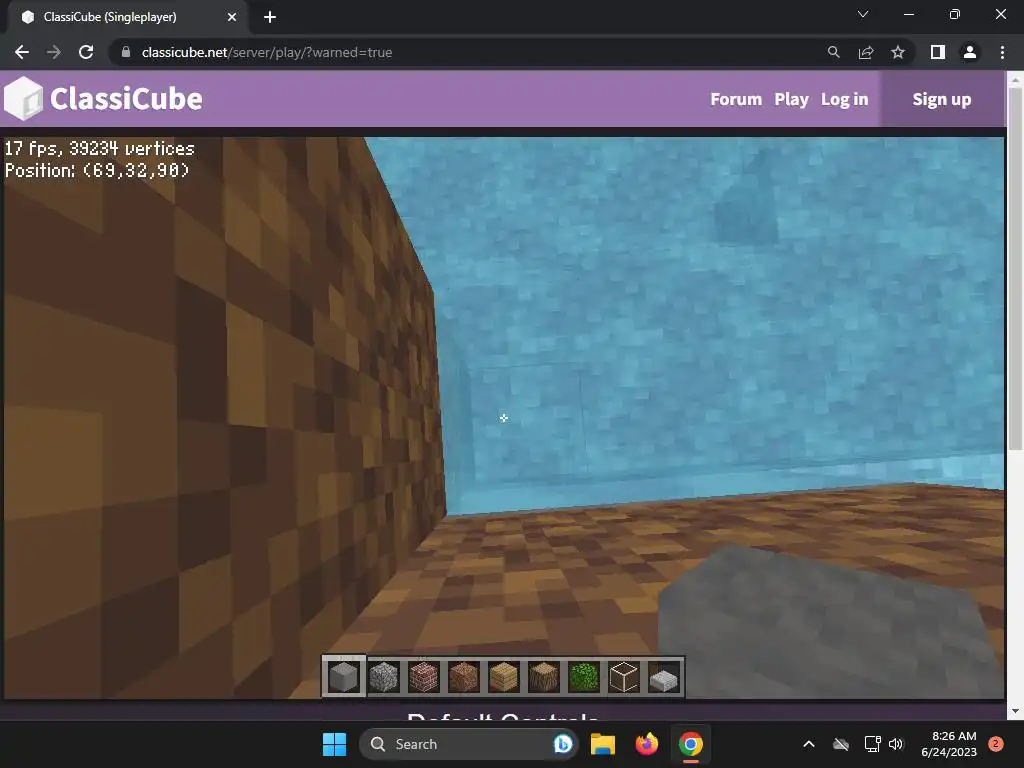This screenshot has width=1024, height=768.
Task: Go back to the previous page
Action: click(22, 52)
